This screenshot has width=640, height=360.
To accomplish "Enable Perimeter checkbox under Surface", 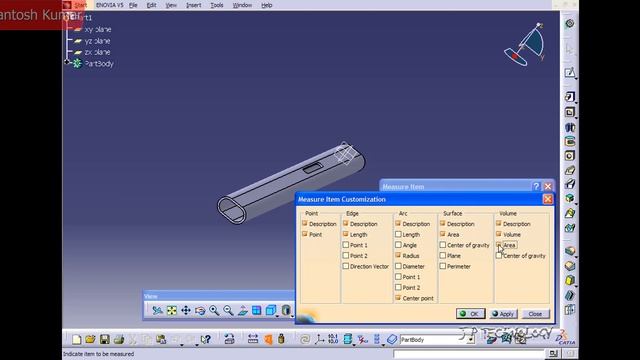I will 443,266.
